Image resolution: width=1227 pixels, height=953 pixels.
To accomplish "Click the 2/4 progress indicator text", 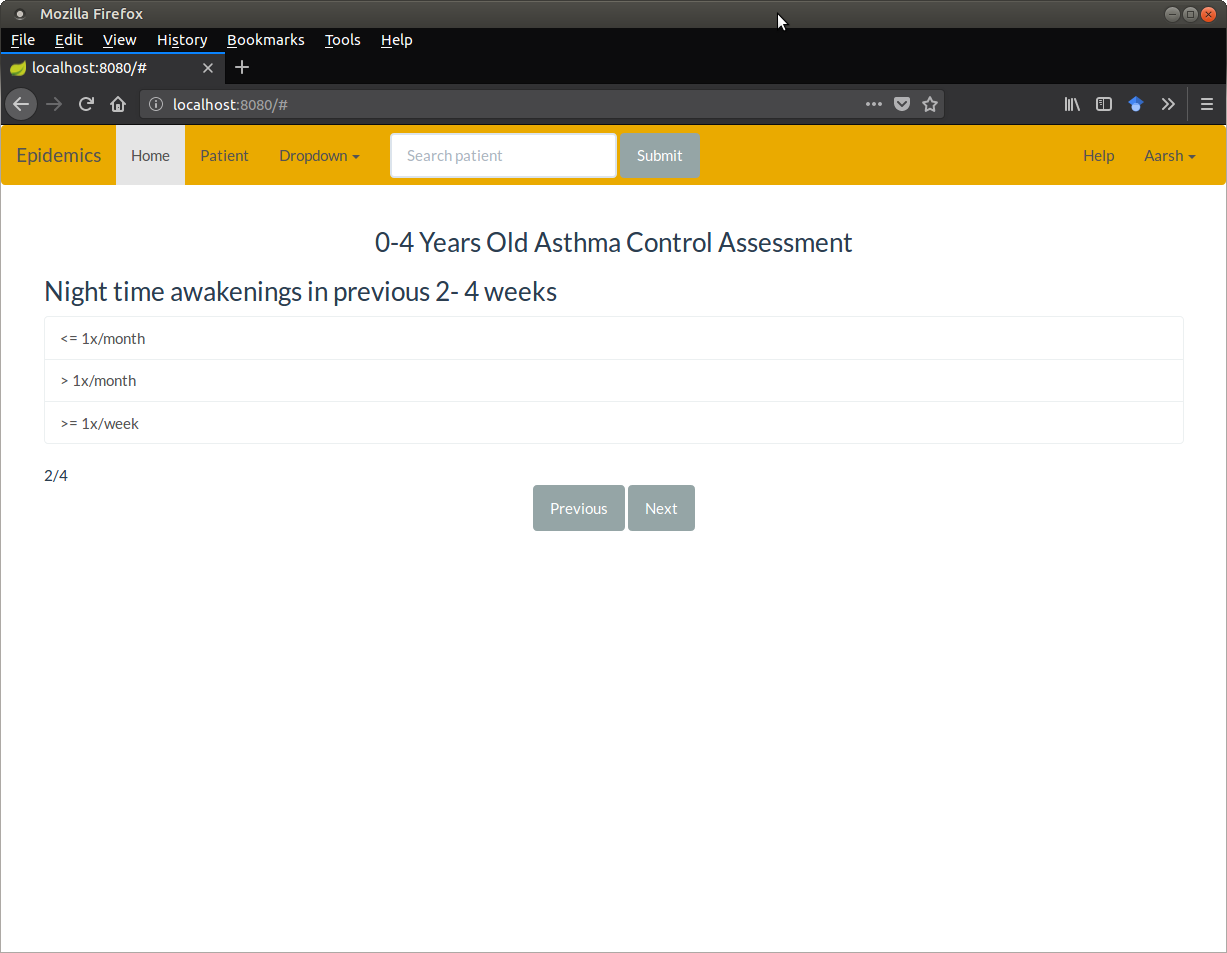I will coord(56,475).
